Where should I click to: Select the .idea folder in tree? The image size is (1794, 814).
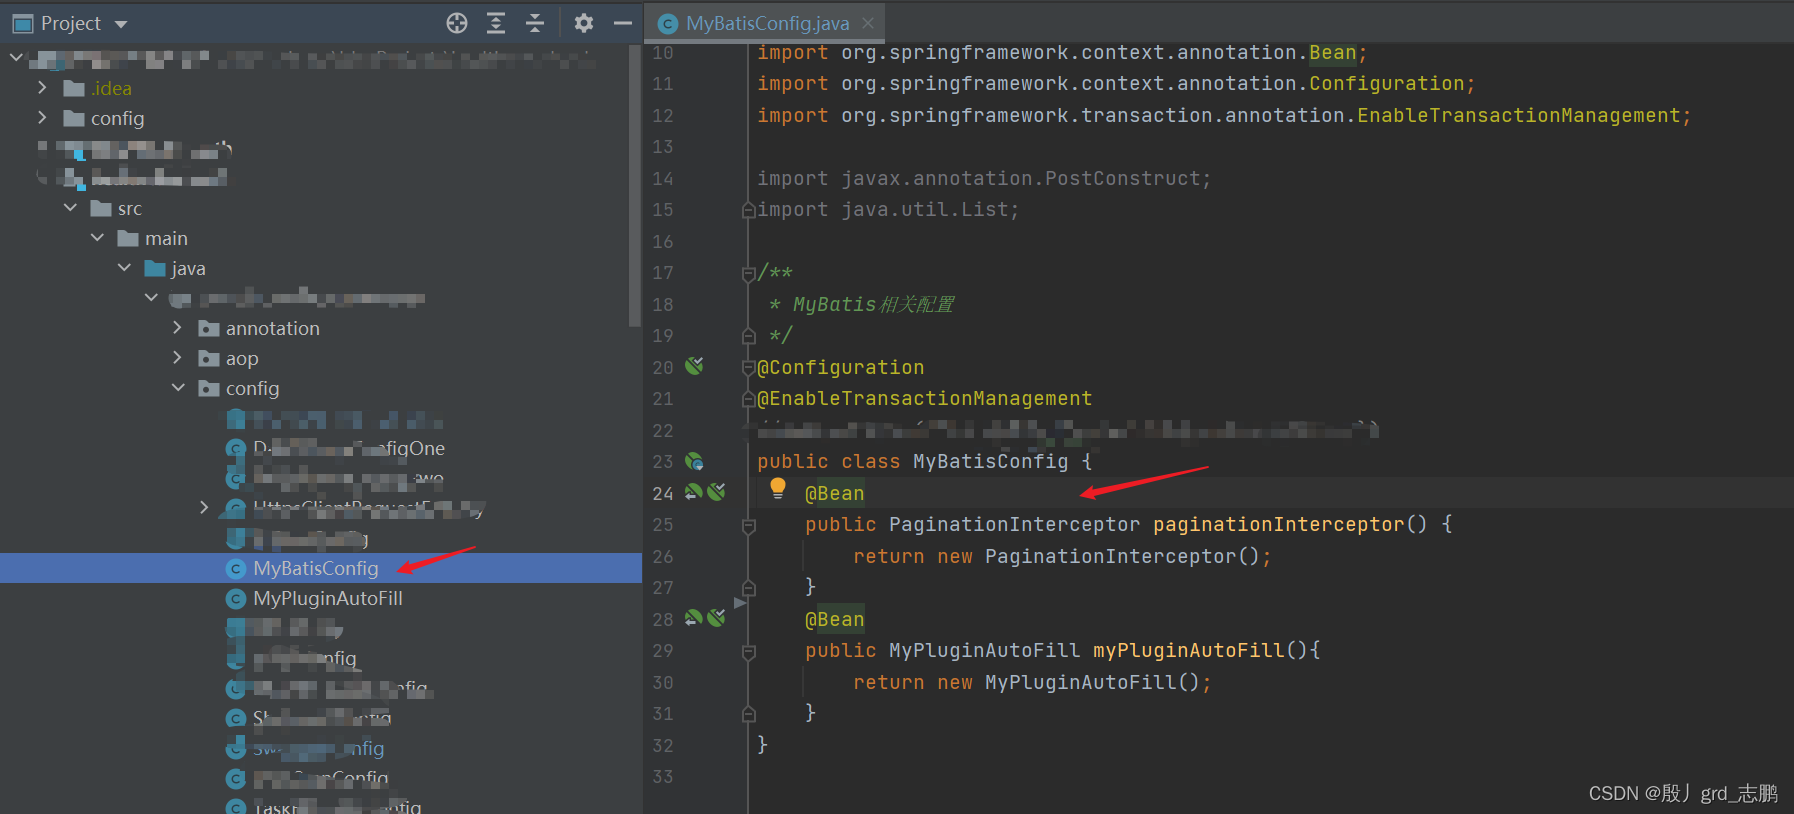[111, 88]
